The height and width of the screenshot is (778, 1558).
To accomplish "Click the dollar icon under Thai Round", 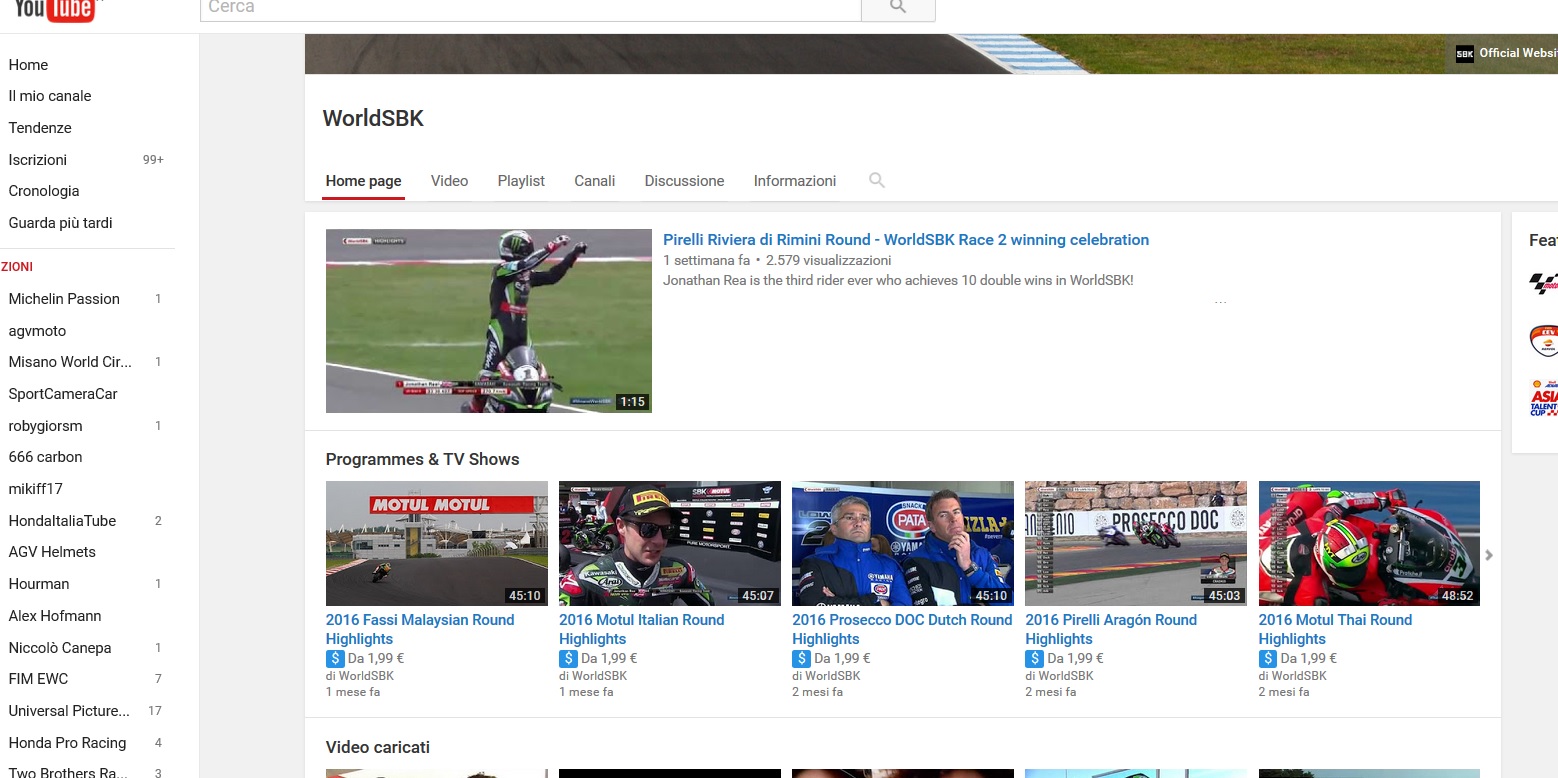I will pos(1268,658).
